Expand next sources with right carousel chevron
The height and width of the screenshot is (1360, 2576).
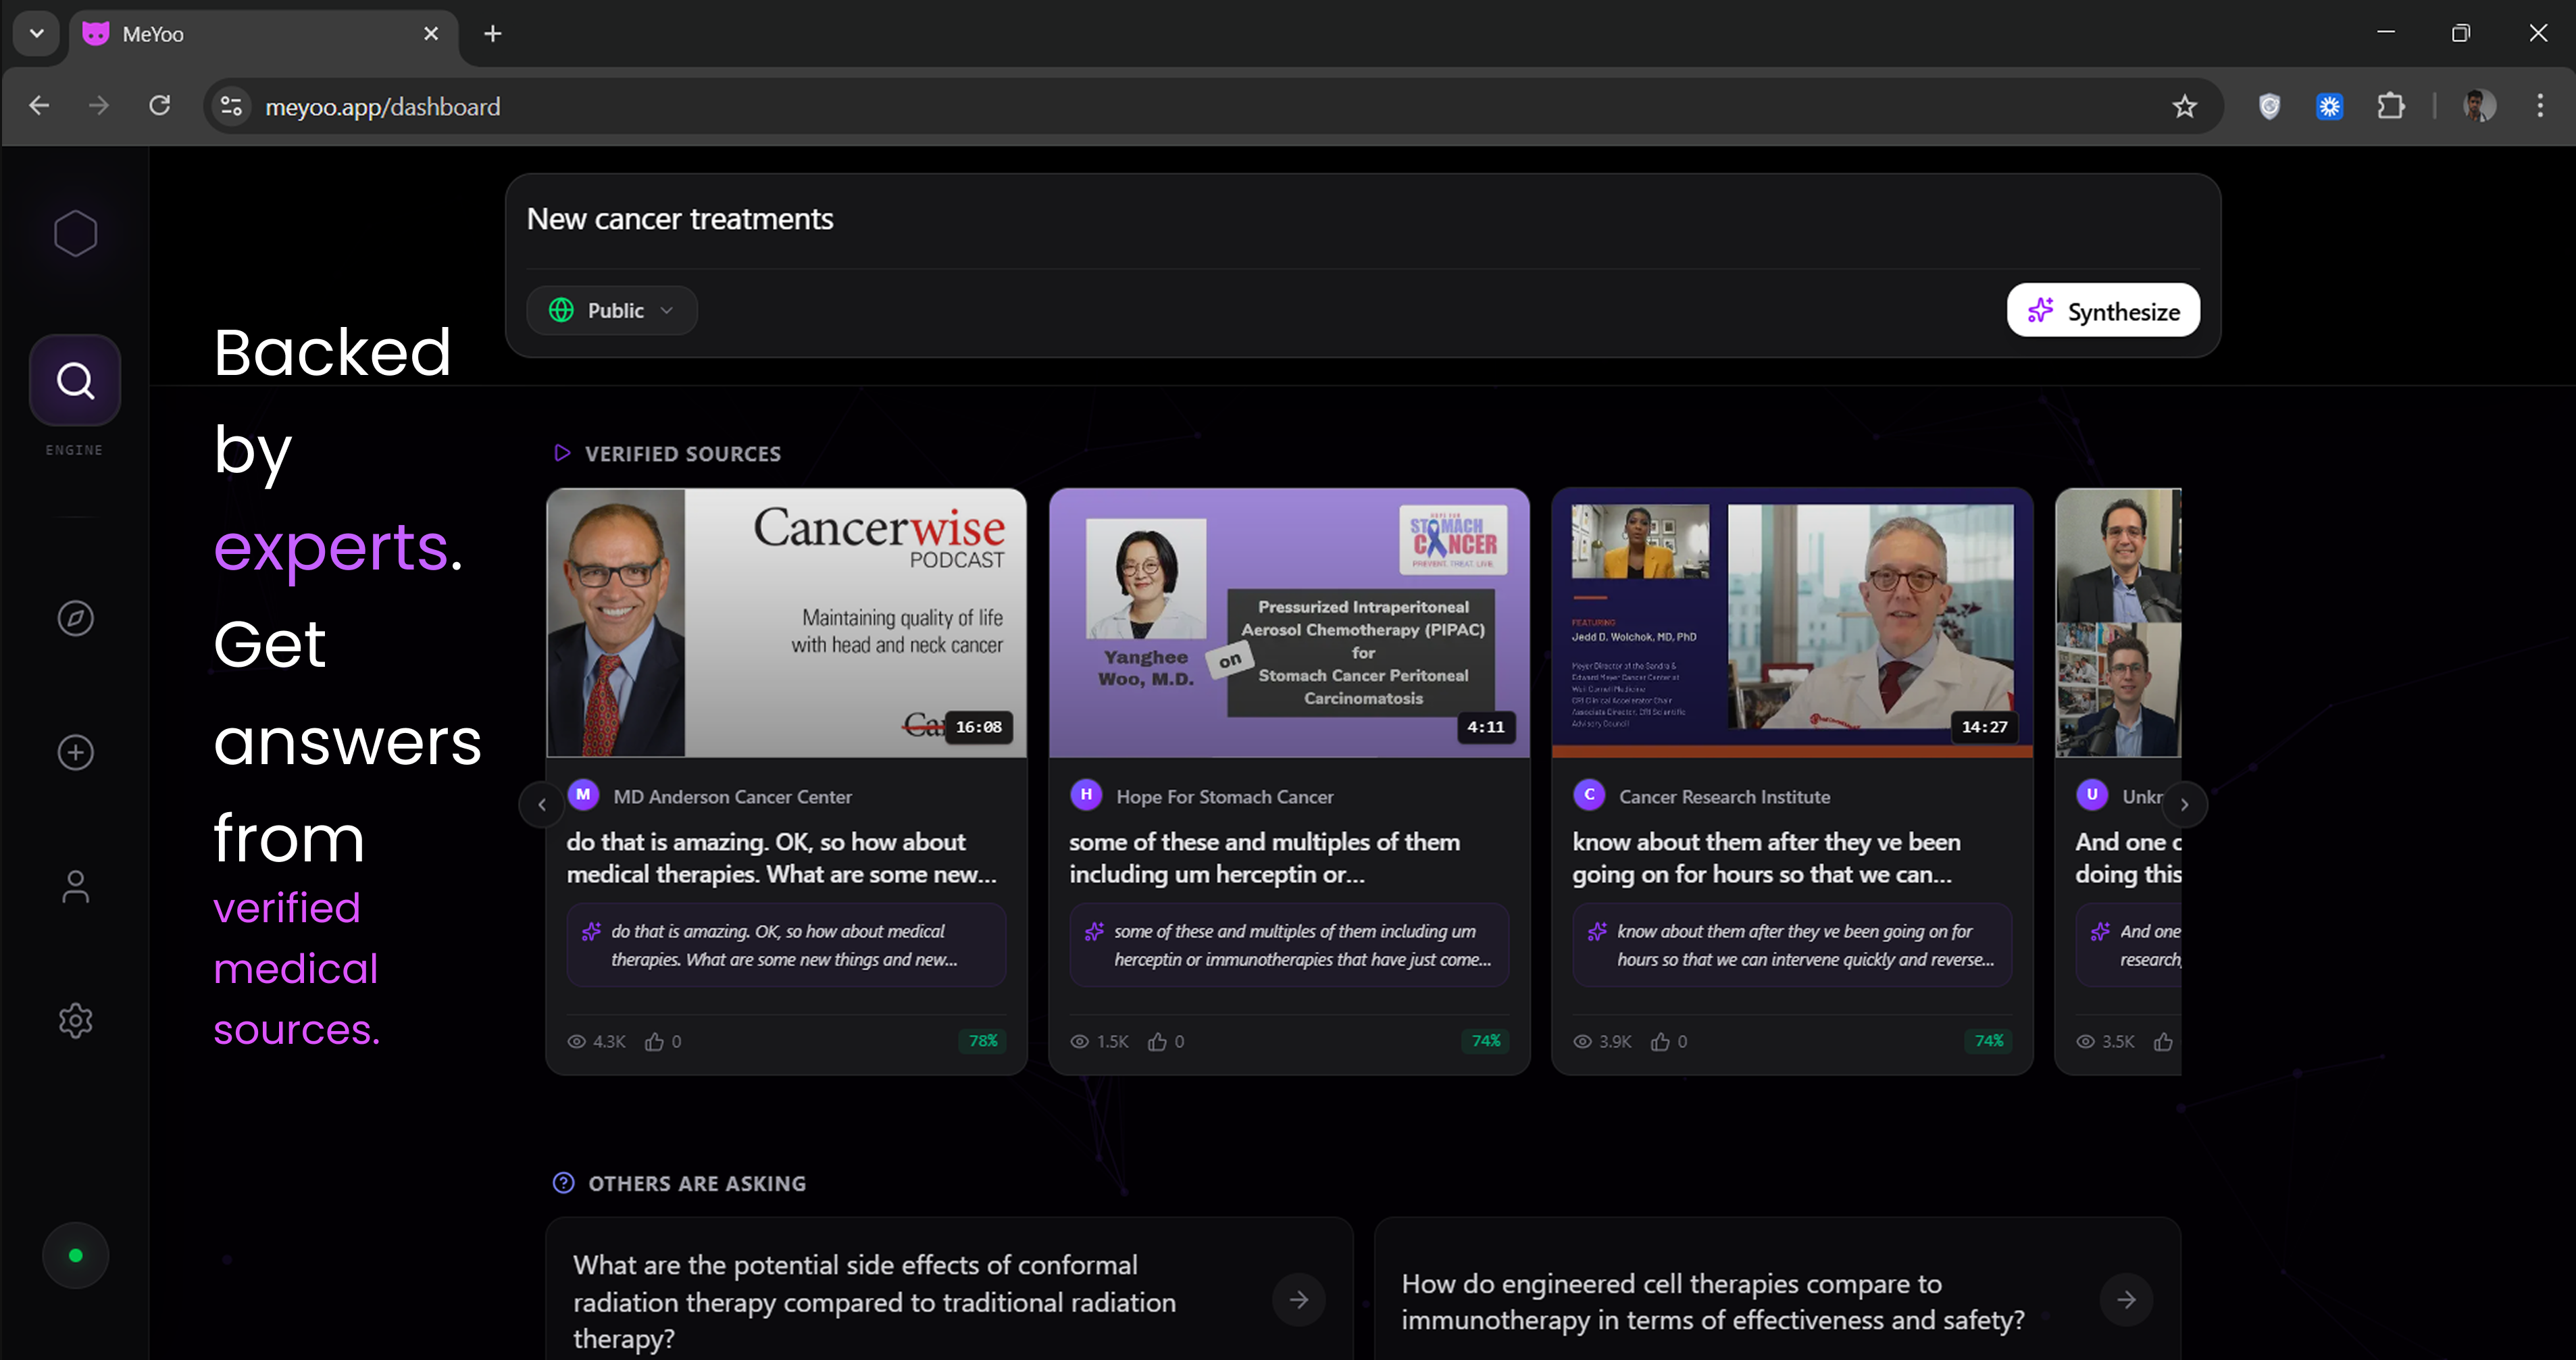pos(2185,805)
